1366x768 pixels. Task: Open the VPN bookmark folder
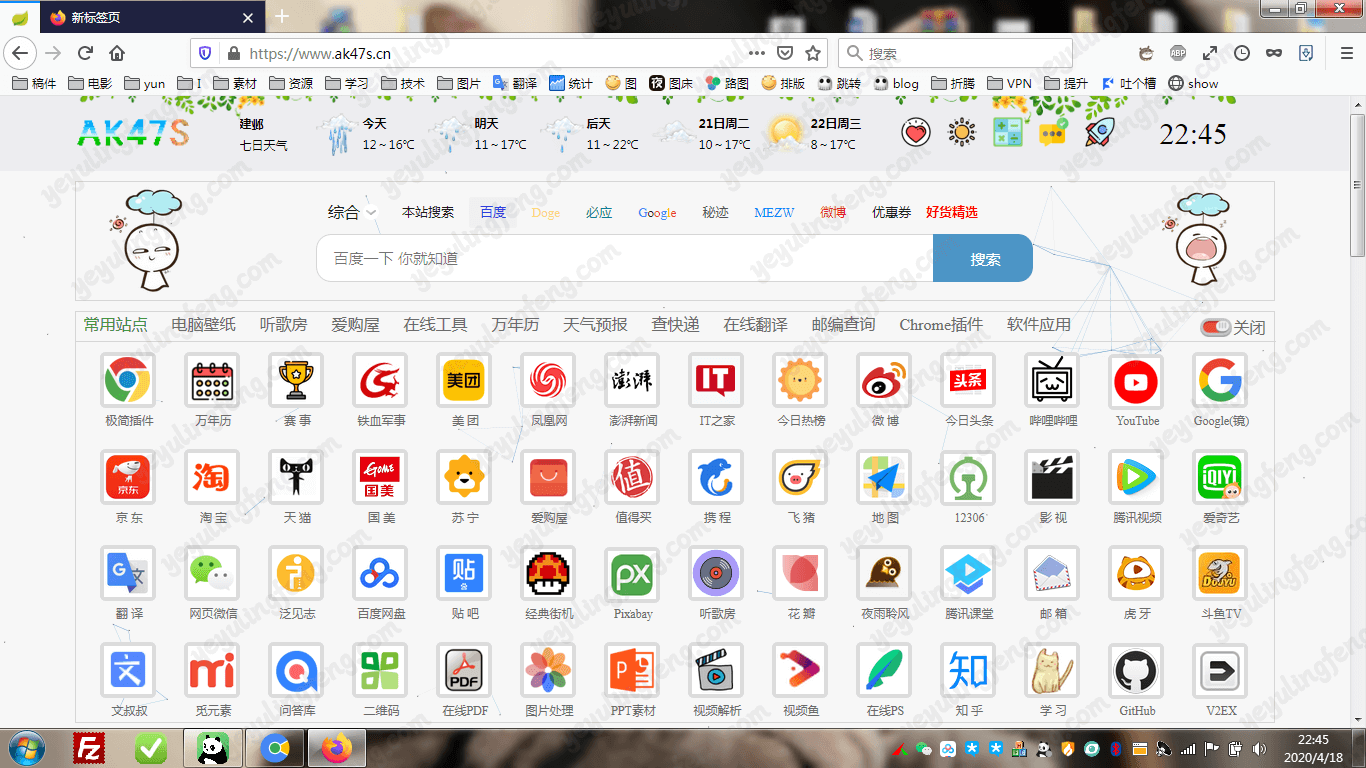click(1009, 83)
